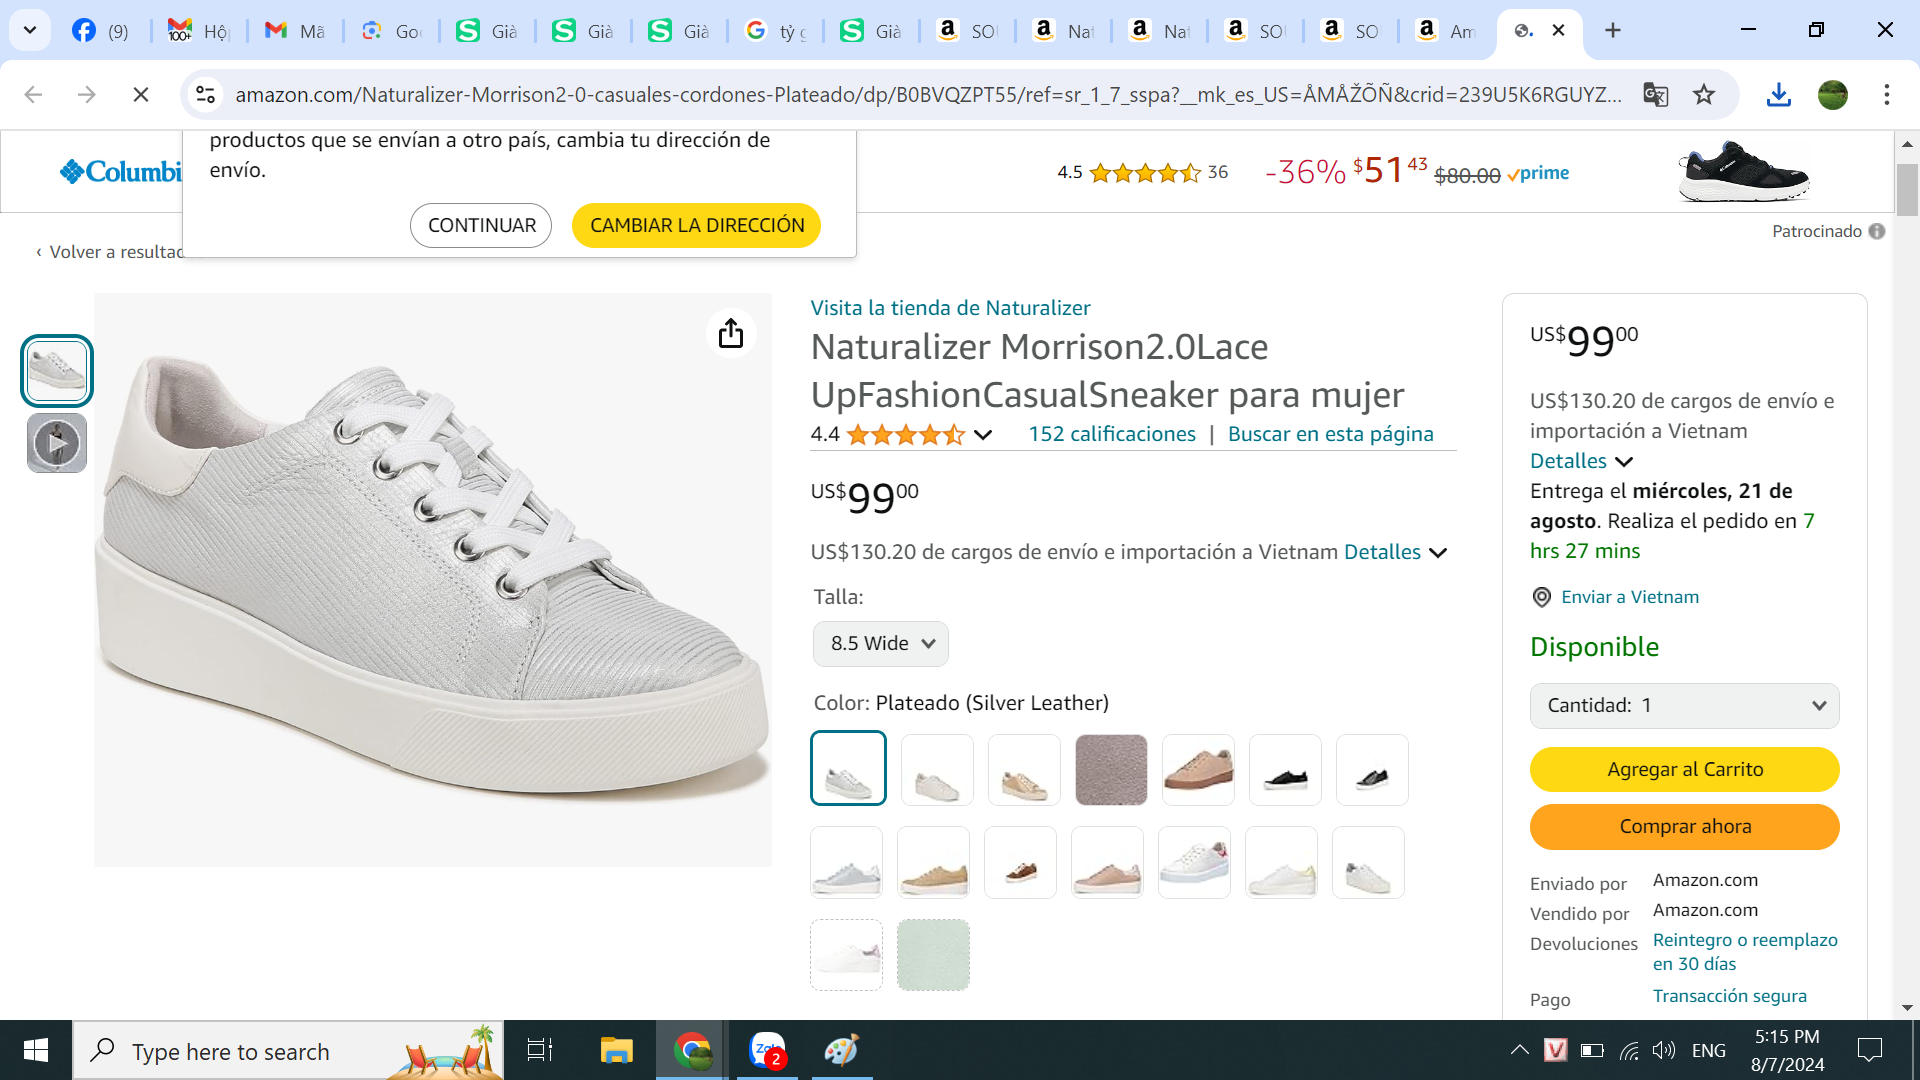Screen dimensions: 1920x1080
Task: Bookmark page with the star icon
Action: (x=1704, y=95)
